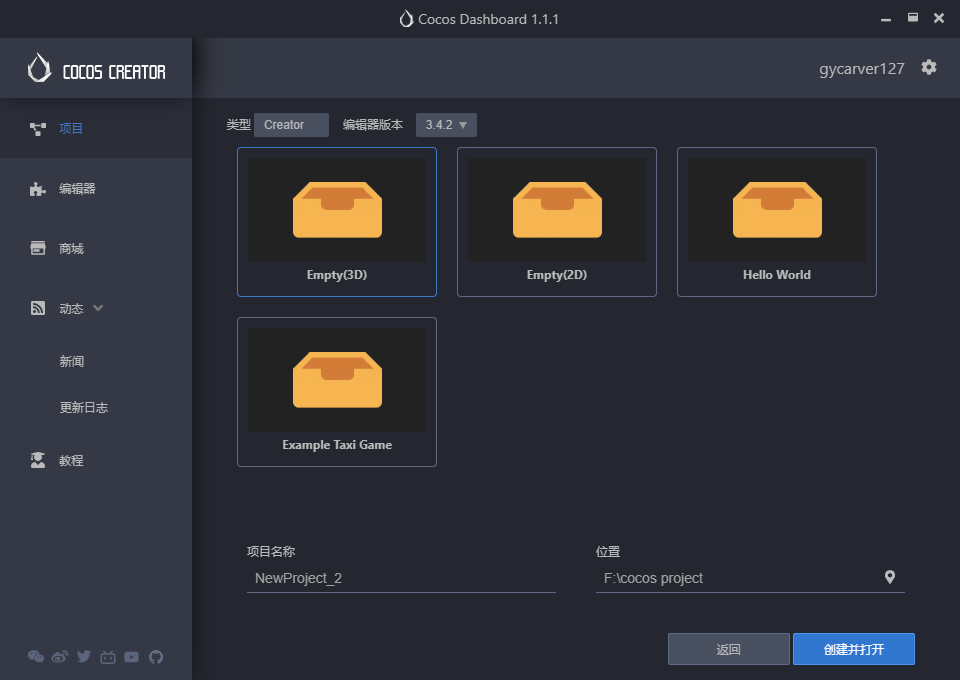Open the 编辑器 sidebar menu
960x680 pixels.
96,189
